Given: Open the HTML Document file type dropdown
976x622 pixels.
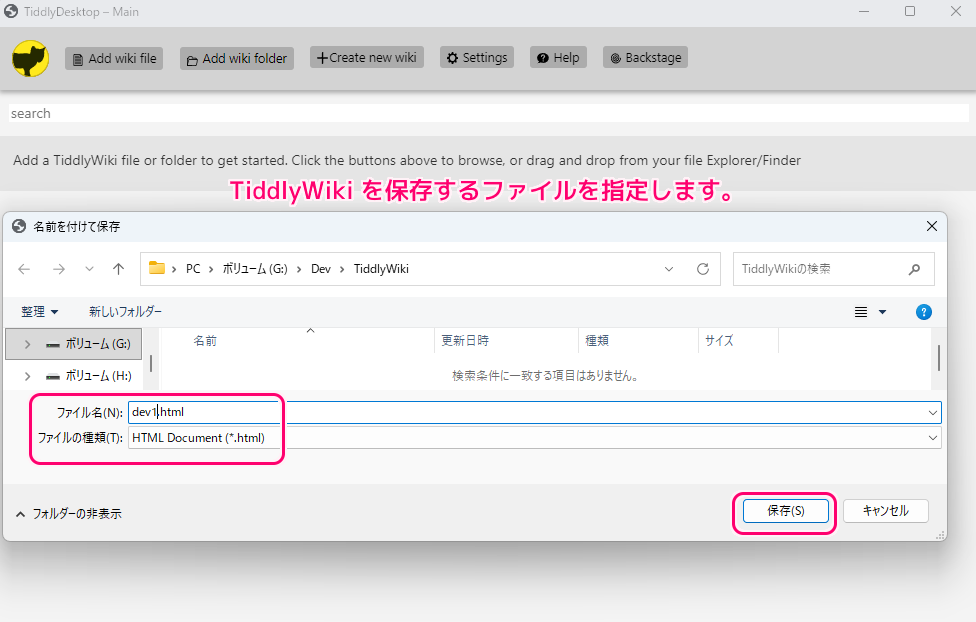Looking at the screenshot, I should click(x=931, y=437).
